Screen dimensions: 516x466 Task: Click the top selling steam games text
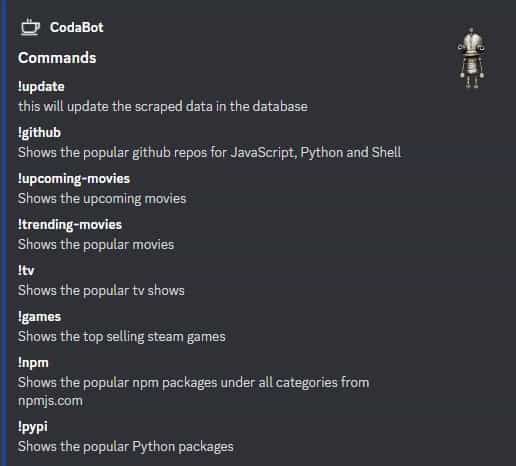[x=122, y=337]
